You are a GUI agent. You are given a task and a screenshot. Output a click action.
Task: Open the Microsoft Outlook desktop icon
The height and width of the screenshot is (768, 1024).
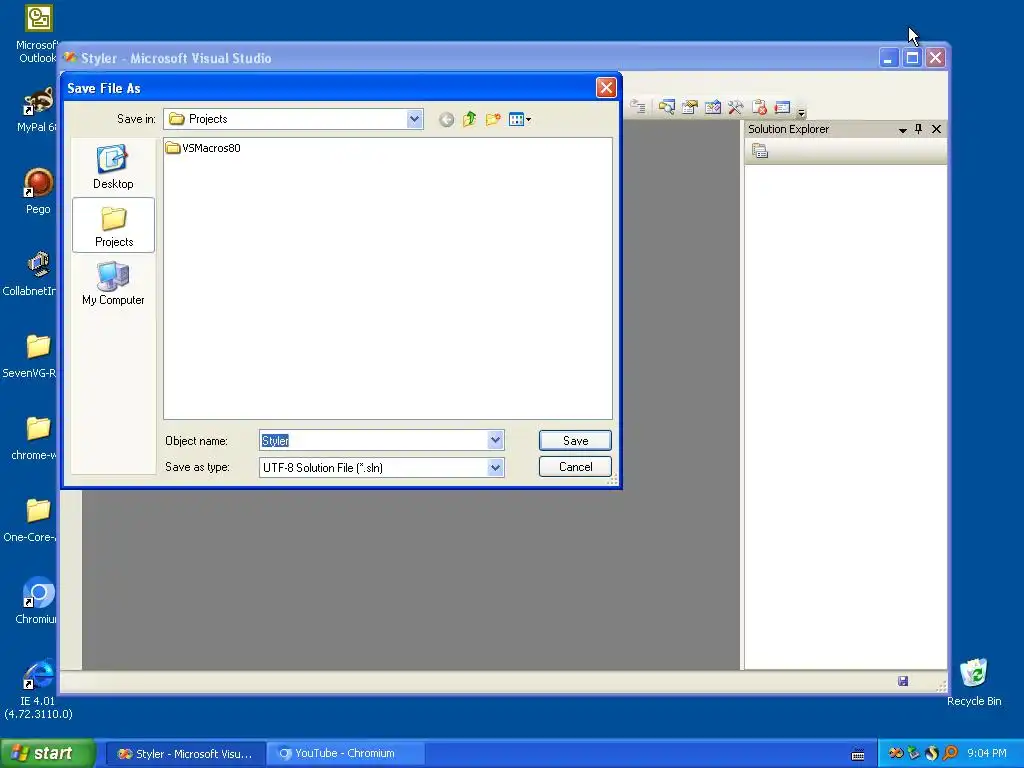(37, 34)
